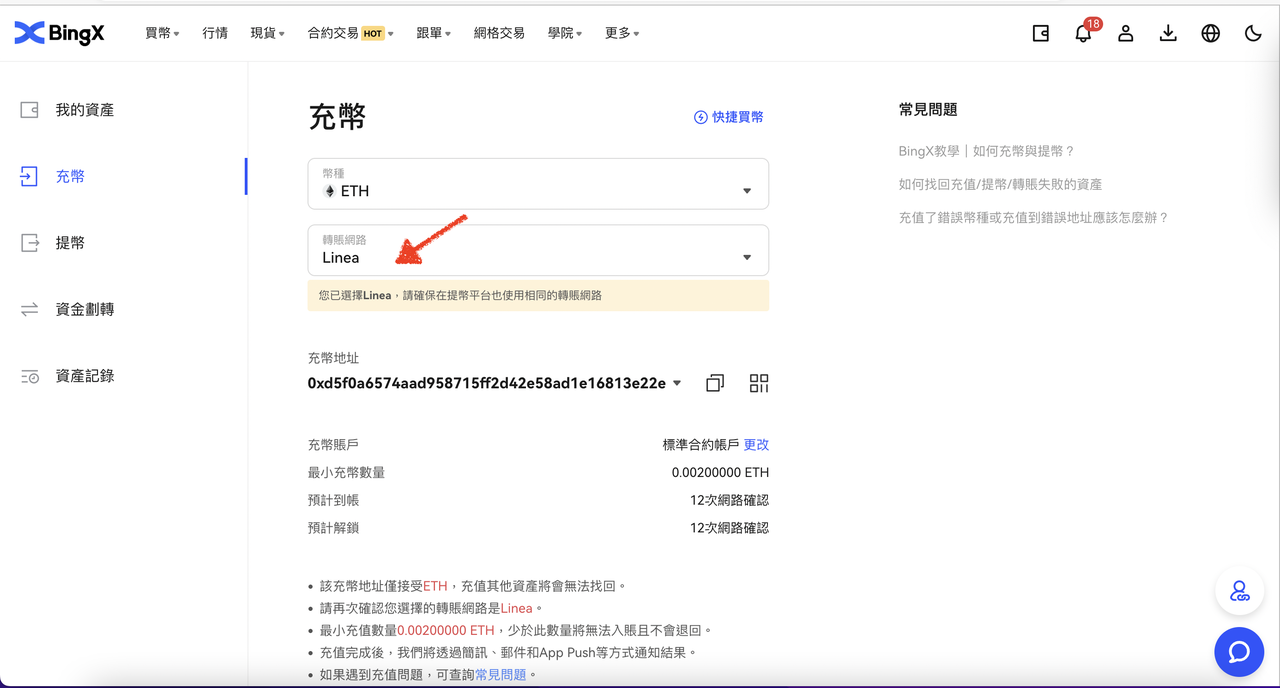Viewport: 1280px width, 688px height.
Task: Open FAQ 充值了錯誤幣種或充值到錯誤地址應該怎麼辦
Action: click(x=1033, y=217)
